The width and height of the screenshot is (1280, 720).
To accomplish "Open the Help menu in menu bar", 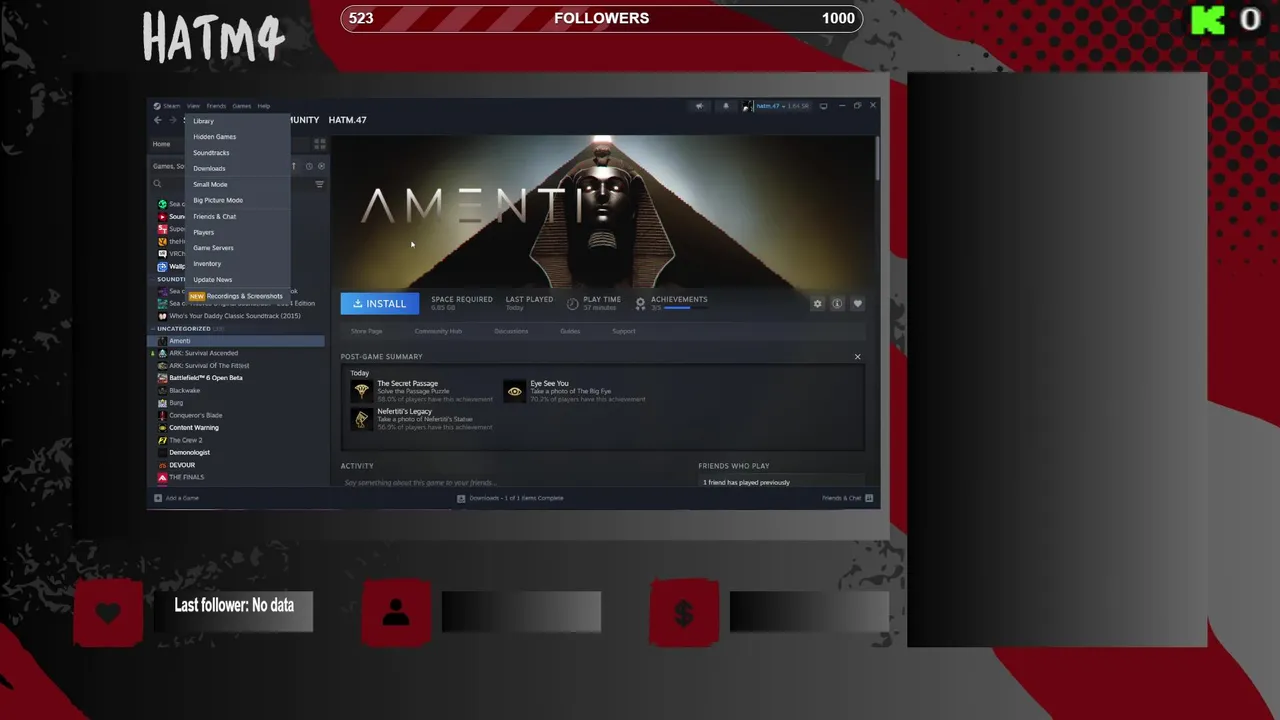I will 263,106.
